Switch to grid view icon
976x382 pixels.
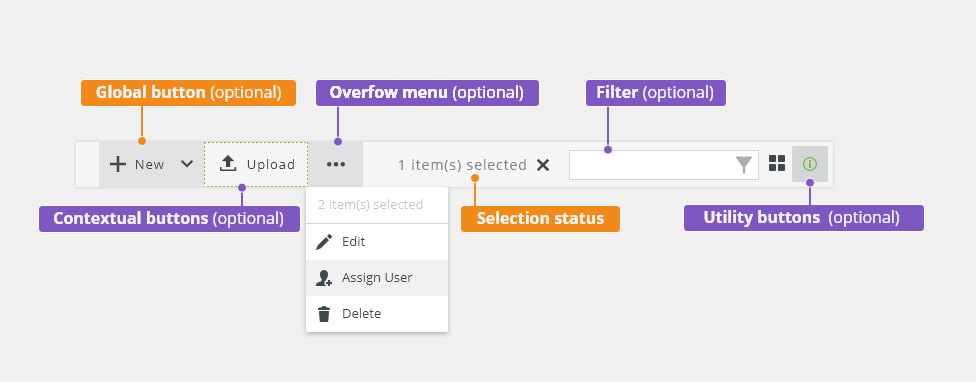tap(777, 163)
